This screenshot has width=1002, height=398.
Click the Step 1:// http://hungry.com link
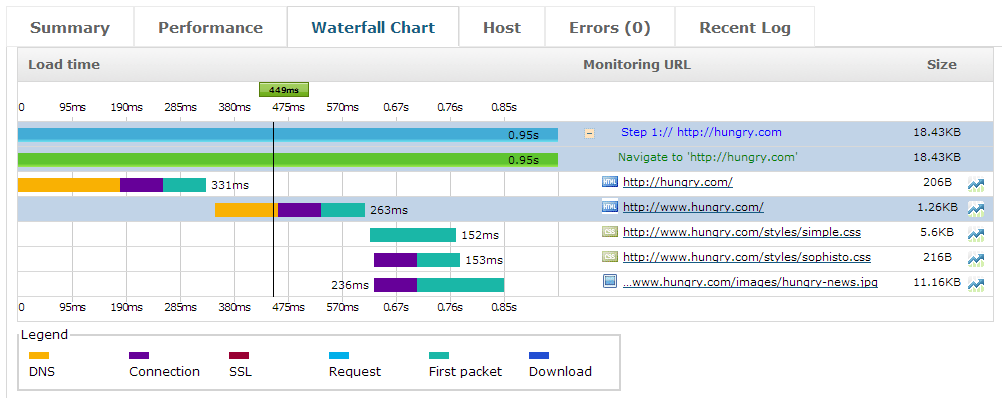click(x=701, y=132)
